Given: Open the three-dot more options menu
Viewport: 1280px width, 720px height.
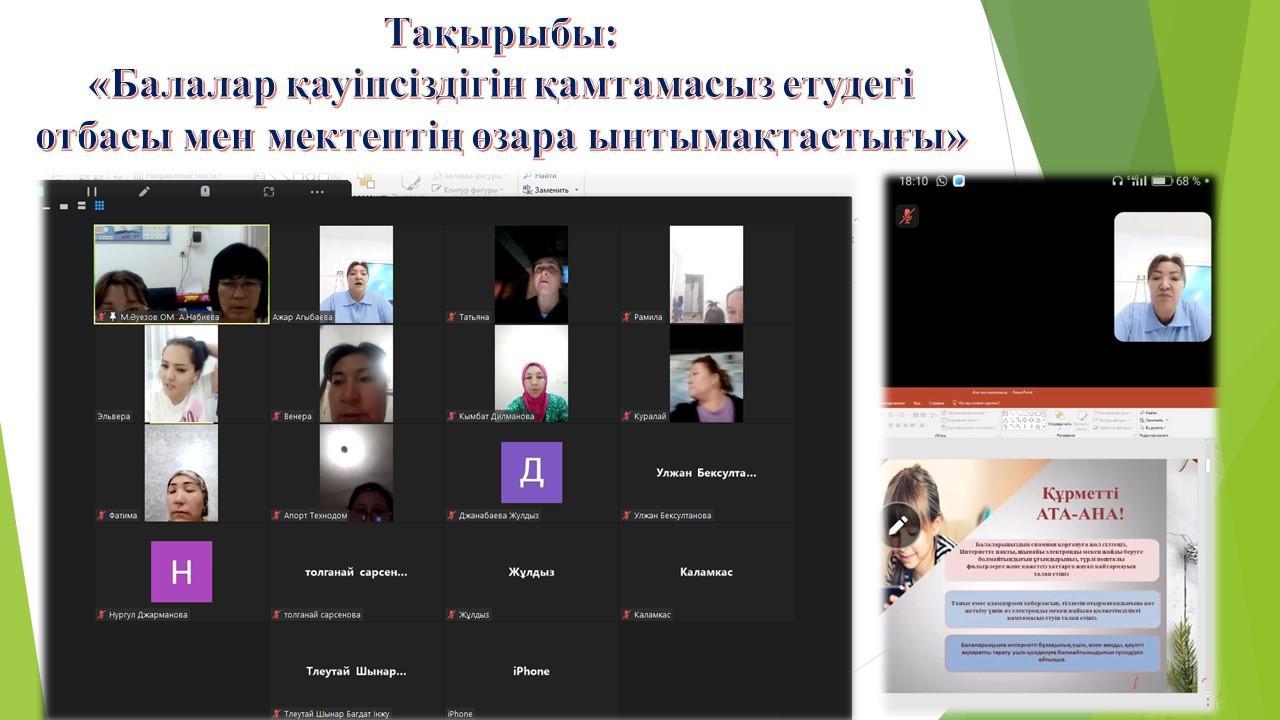Looking at the screenshot, I should pyautogui.click(x=317, y=192).
